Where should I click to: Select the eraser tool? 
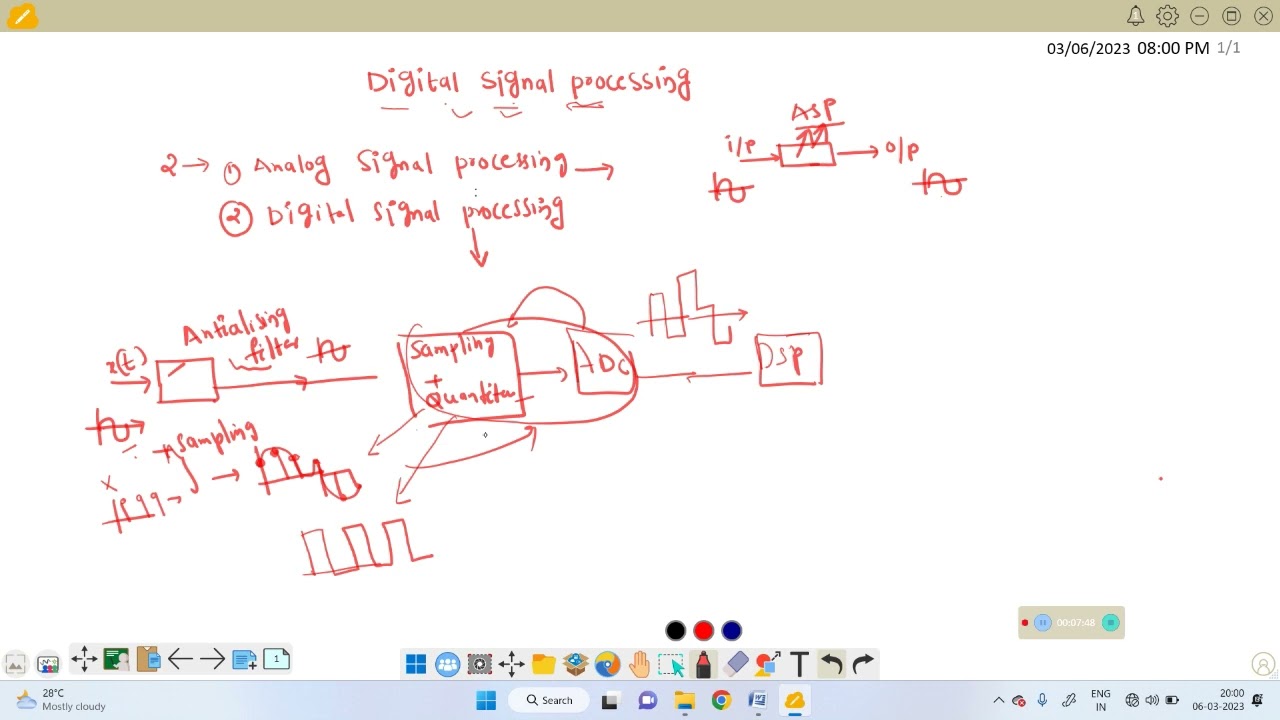[735, 664]
